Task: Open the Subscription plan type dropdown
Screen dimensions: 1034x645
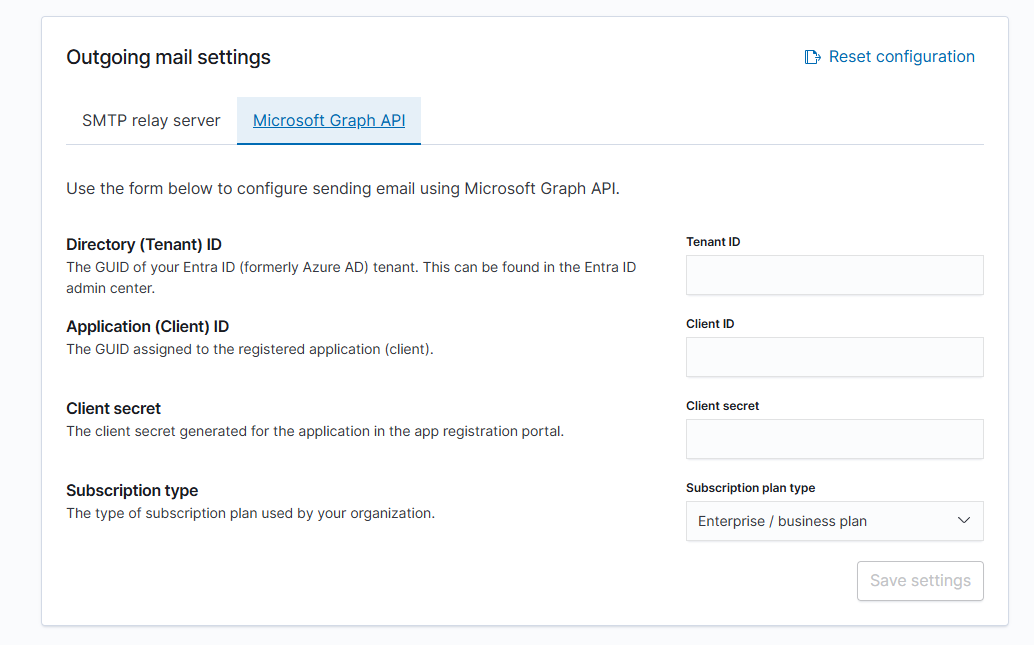Action: click(834, 521)
